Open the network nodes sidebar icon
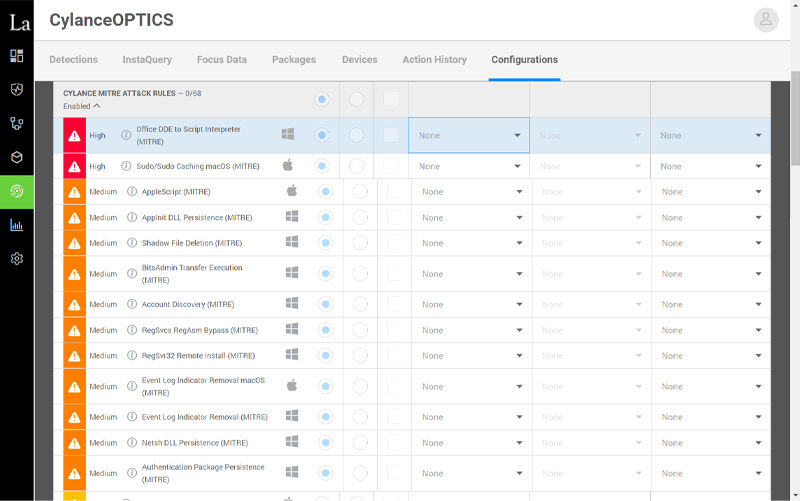Viewport: 800px width, 501px height. 17,123
